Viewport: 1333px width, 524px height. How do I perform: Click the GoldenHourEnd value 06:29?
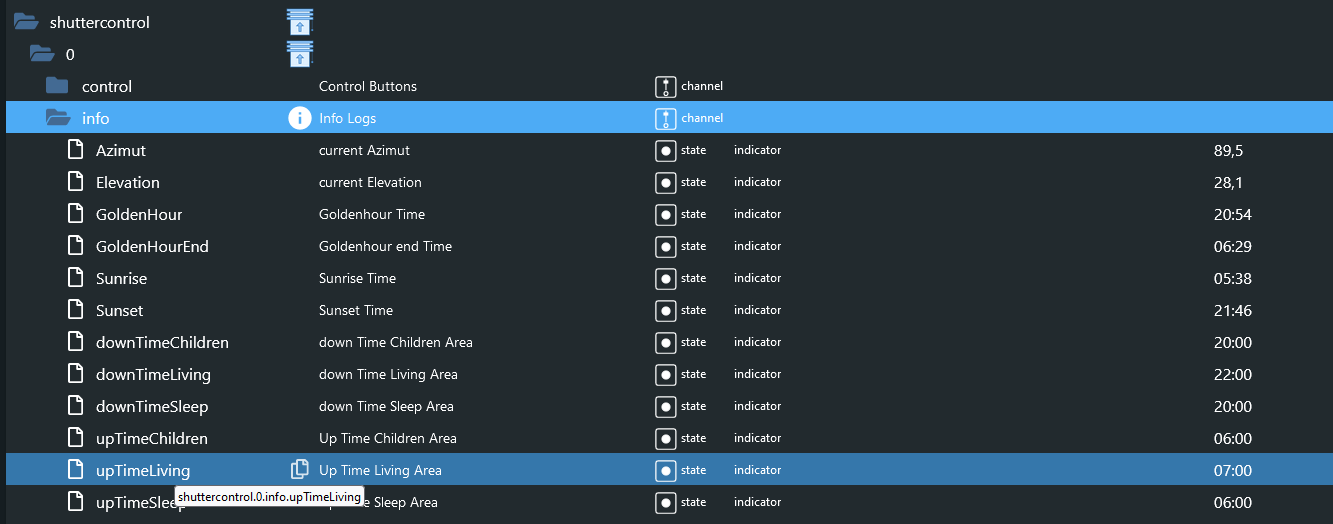click(1232, 246)
